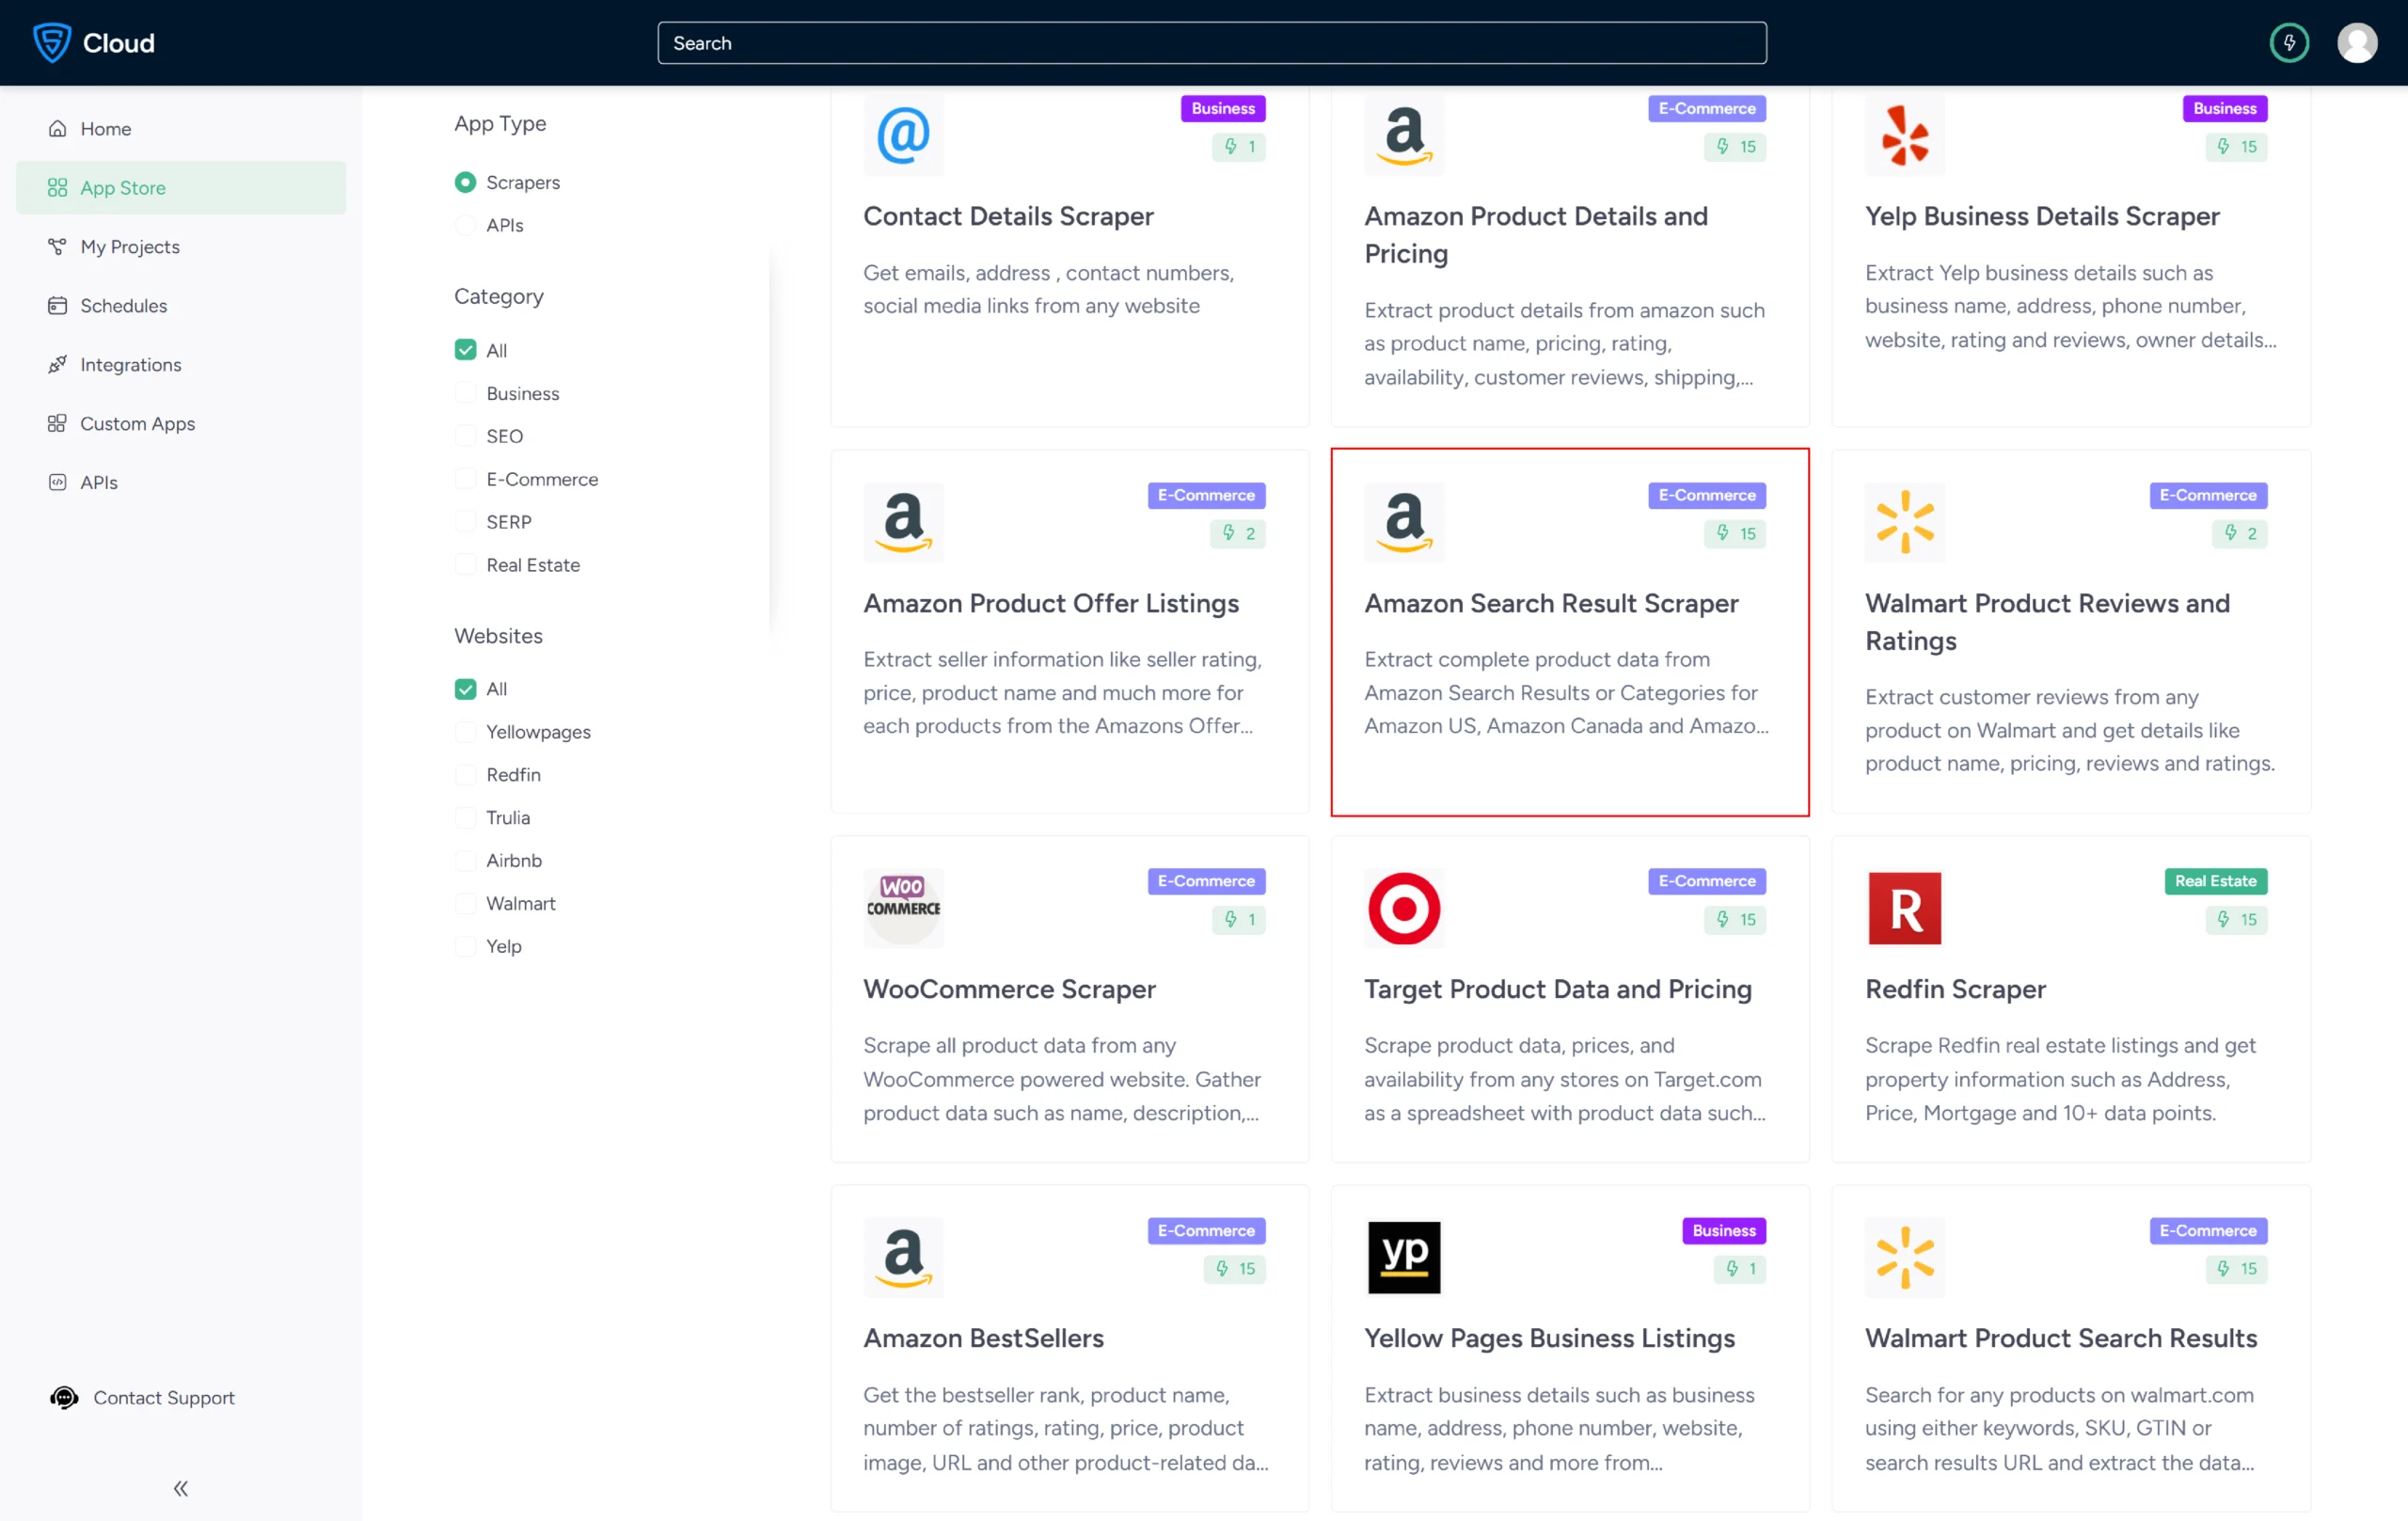The image size is (2408, 1521).
Task: Click the Yelp burst logo icon
Action: point(1905,136)
